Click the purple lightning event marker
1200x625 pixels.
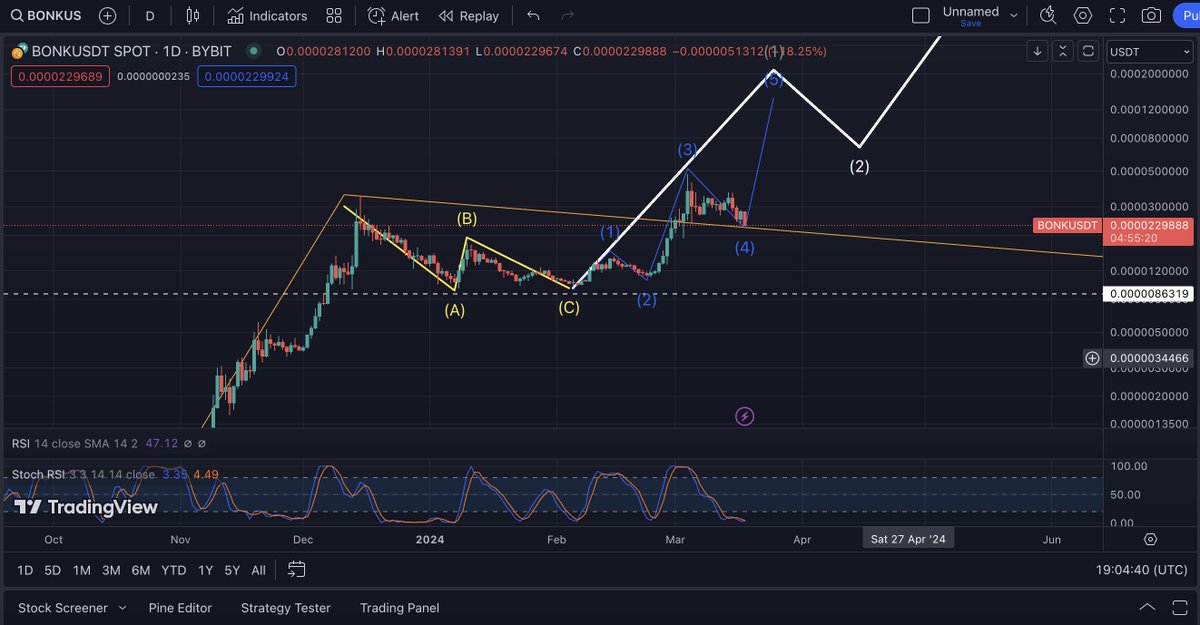744,416
